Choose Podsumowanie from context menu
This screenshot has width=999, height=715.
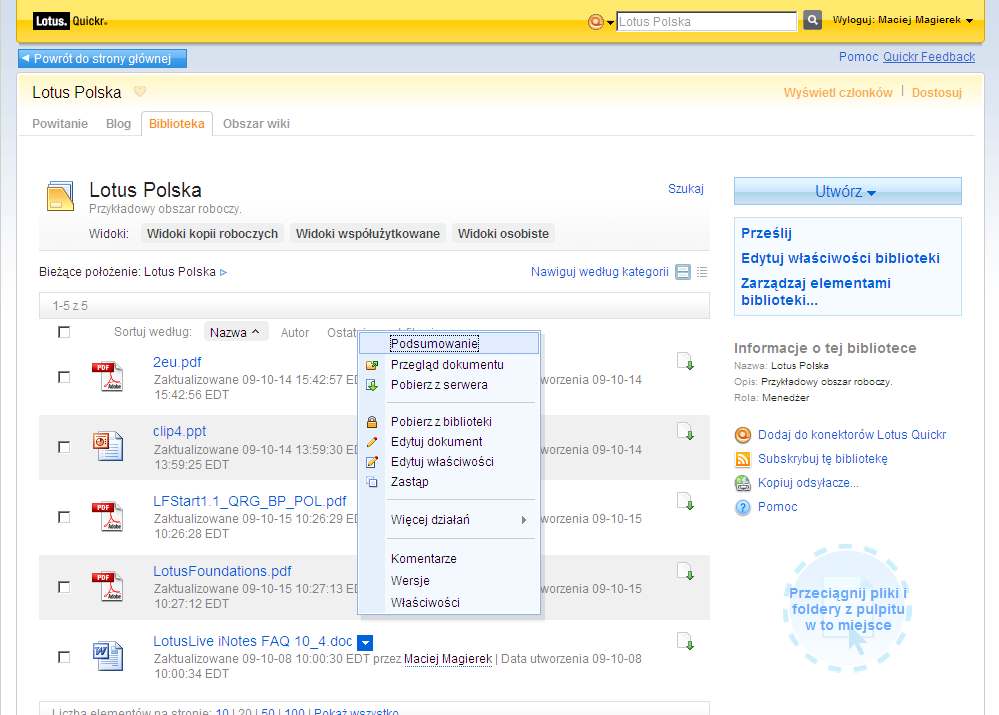tap(449, 343)
